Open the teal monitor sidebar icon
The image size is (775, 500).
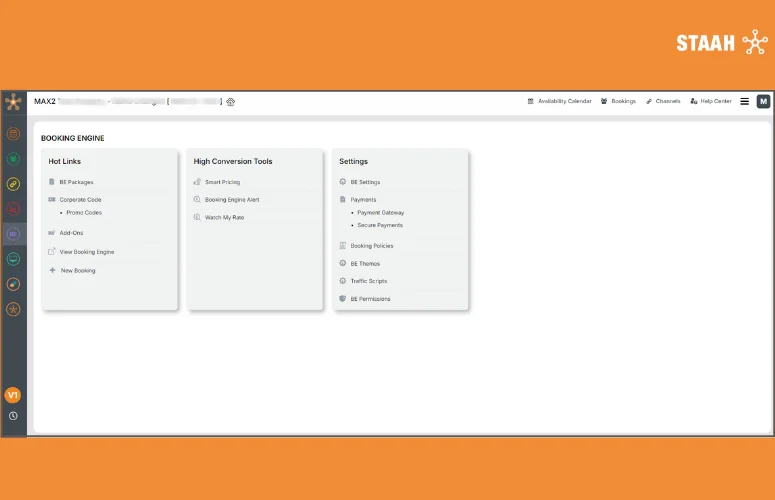(x=13, y=259)
